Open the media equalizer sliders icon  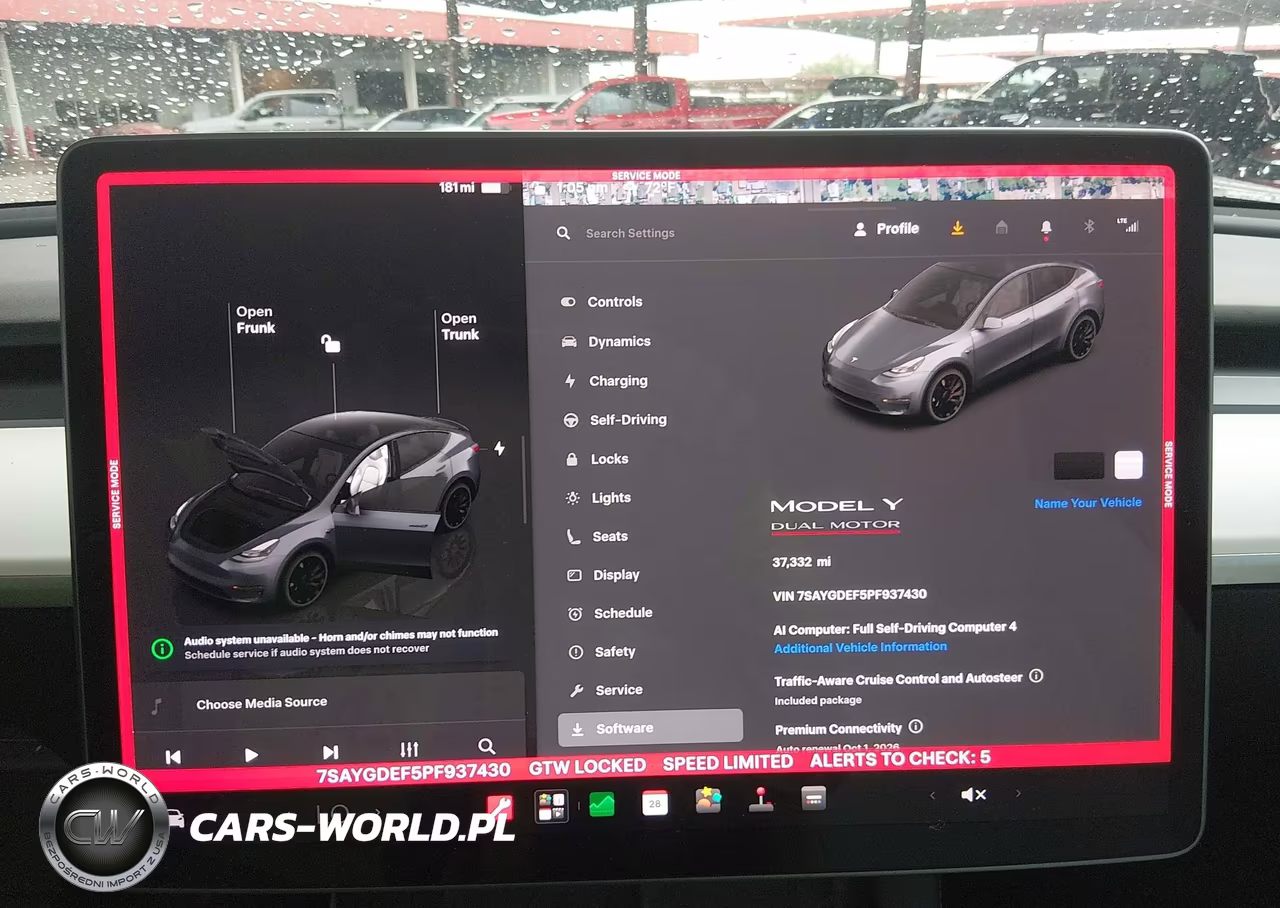(409, 749)
